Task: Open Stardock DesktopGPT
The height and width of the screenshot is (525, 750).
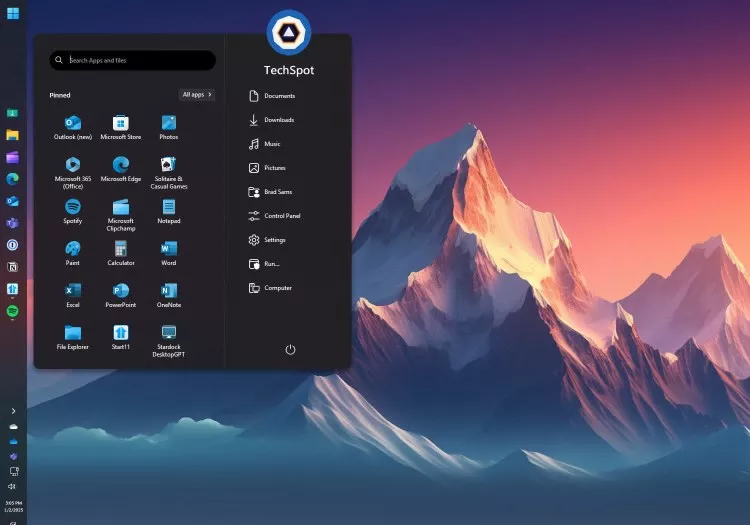Action: pyautogui.click(x=169, y=340)
